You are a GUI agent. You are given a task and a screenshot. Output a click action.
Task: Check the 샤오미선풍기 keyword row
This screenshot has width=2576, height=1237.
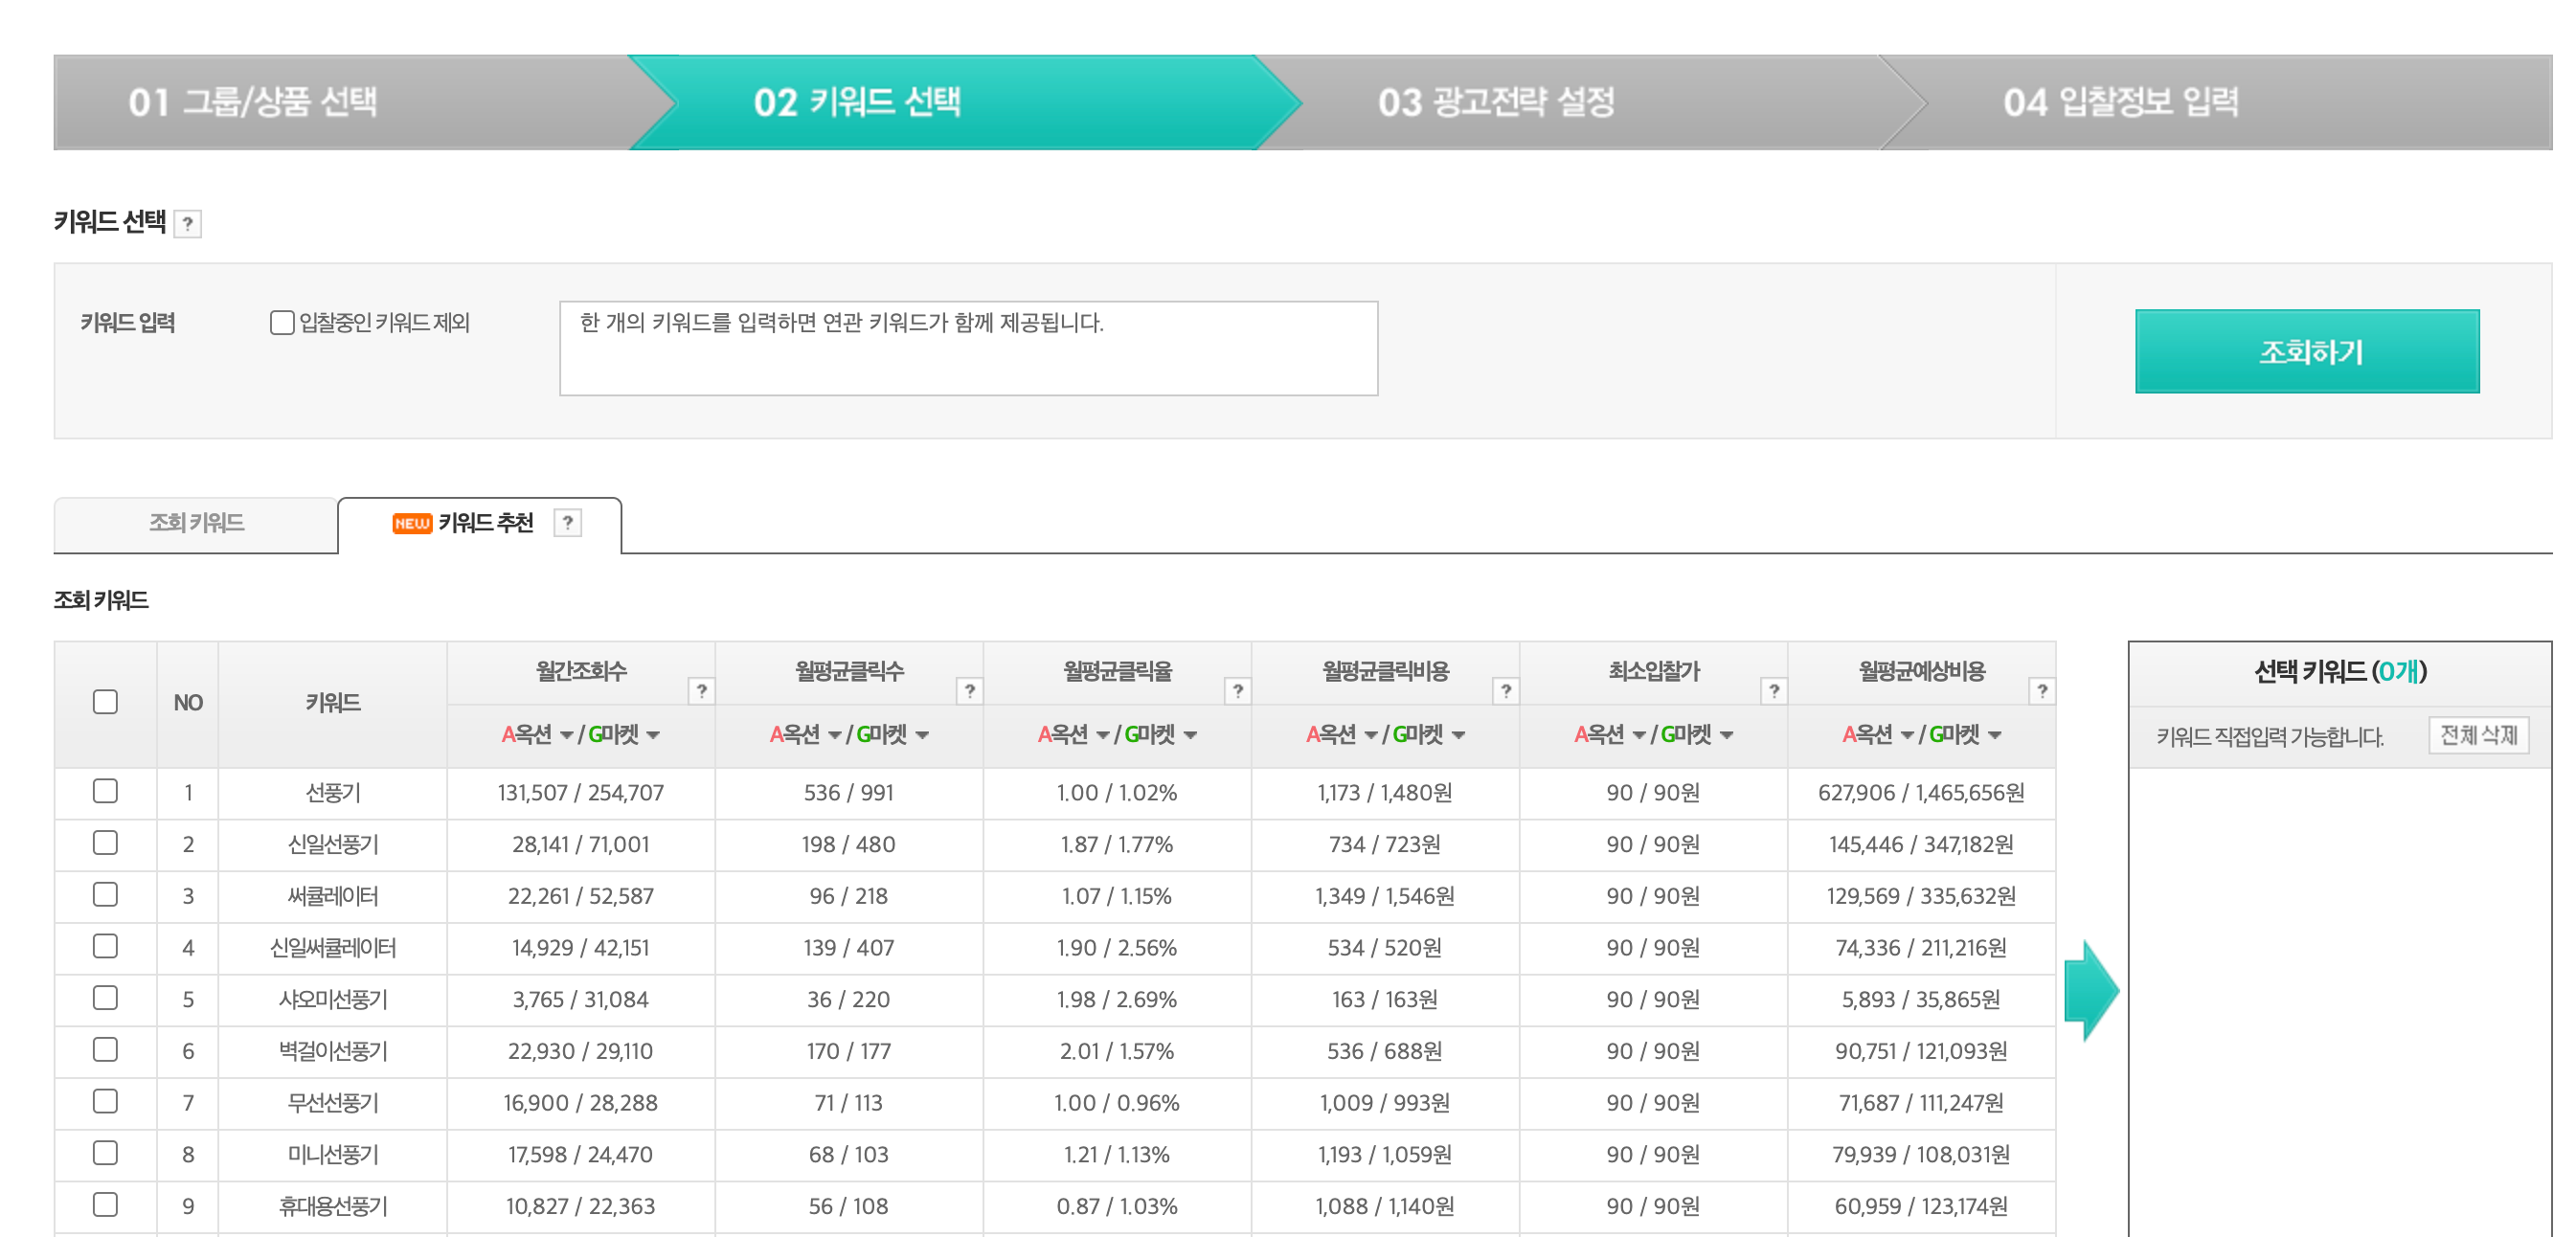click(x=105, y=998)
